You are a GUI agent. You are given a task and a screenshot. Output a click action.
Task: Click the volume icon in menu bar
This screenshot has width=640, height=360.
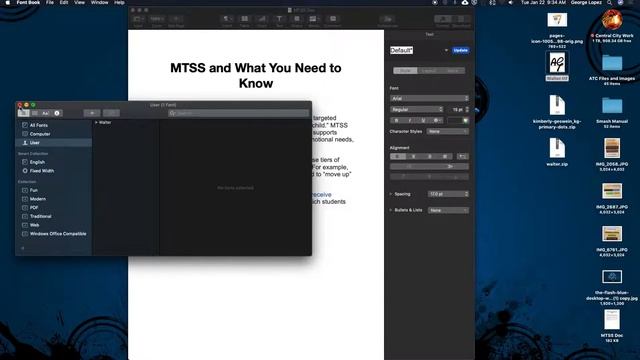[x=511, y=2]
